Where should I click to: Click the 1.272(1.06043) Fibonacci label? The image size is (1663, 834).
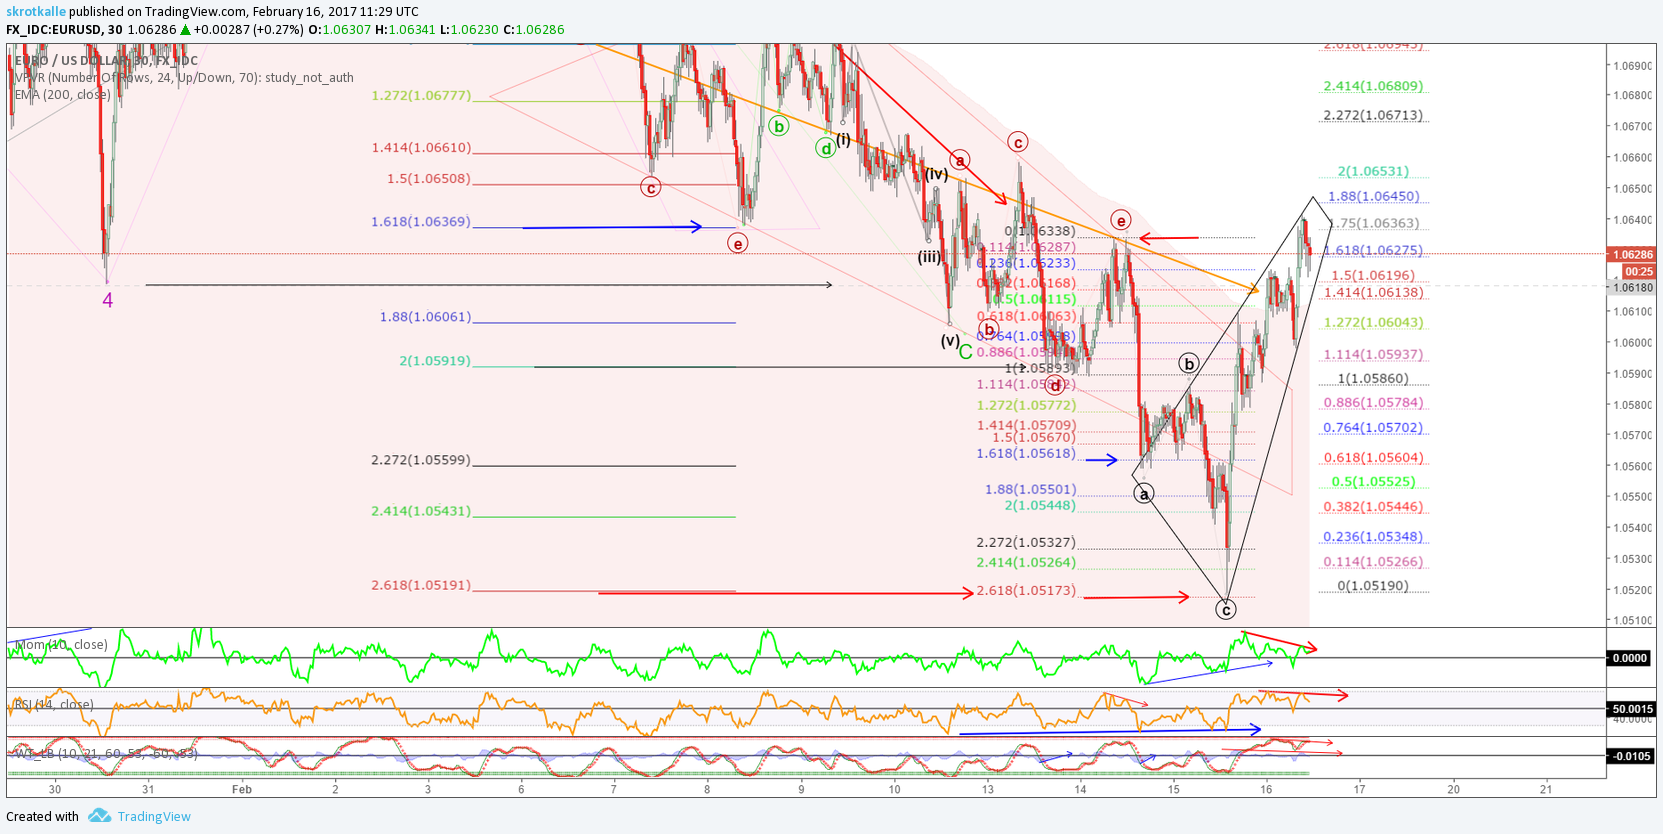[x=1373, y=323]
